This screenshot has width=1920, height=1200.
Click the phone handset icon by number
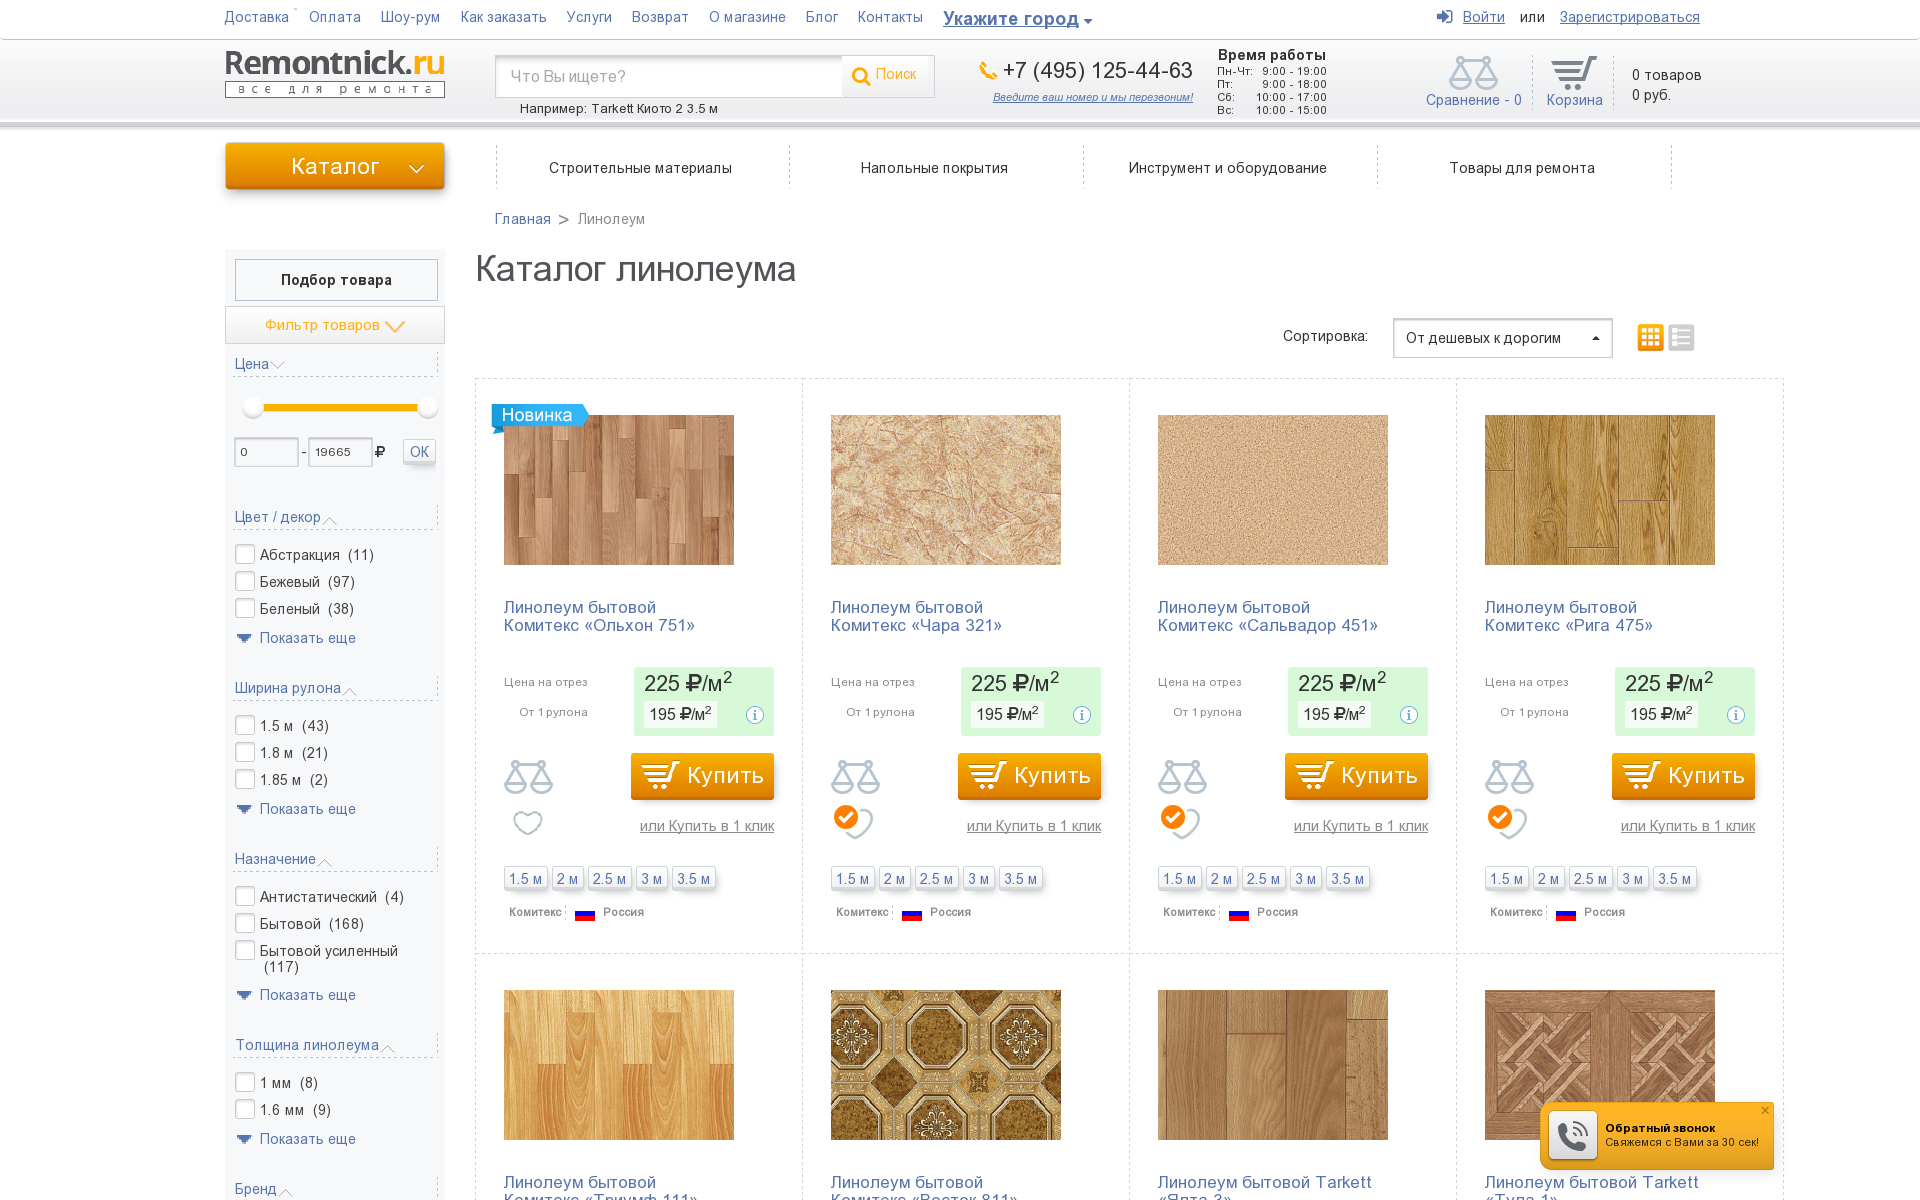pos(988,70)
